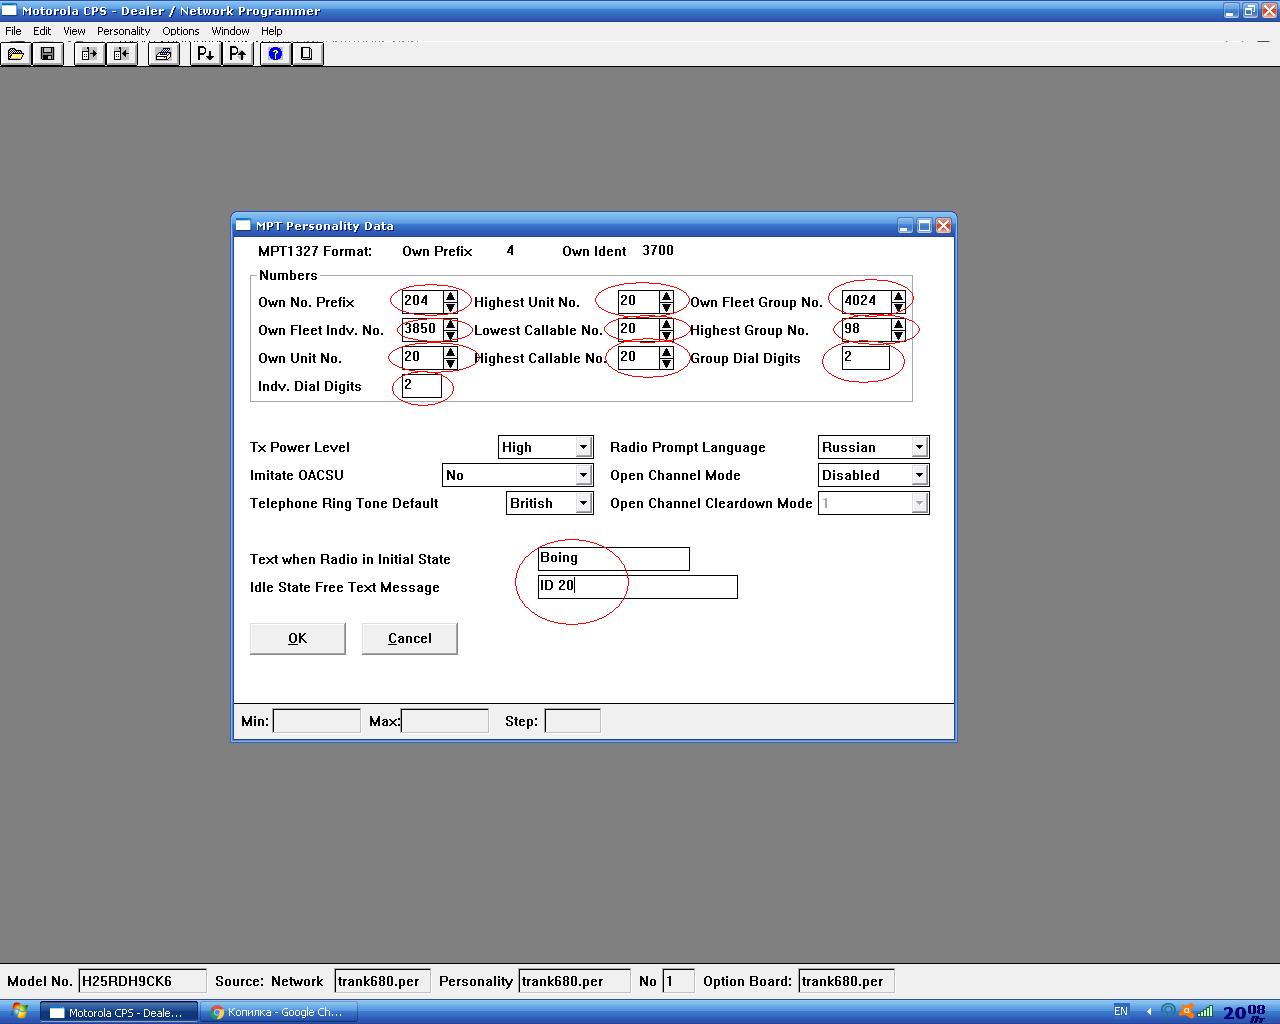This screenshot has height=1024, width=1280.
Task: Switch to Motorola CPS taskbar button
Action: coord(120,1012)
